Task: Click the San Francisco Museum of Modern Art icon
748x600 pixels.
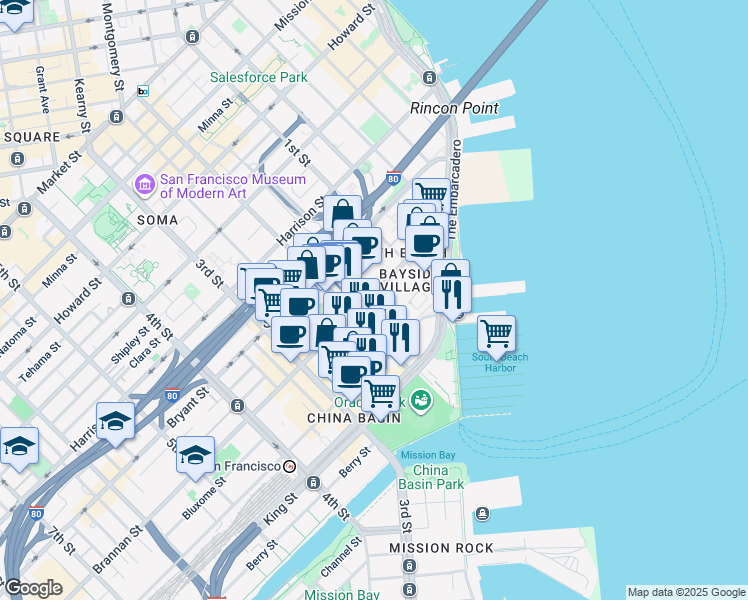Action: point(143,185)
